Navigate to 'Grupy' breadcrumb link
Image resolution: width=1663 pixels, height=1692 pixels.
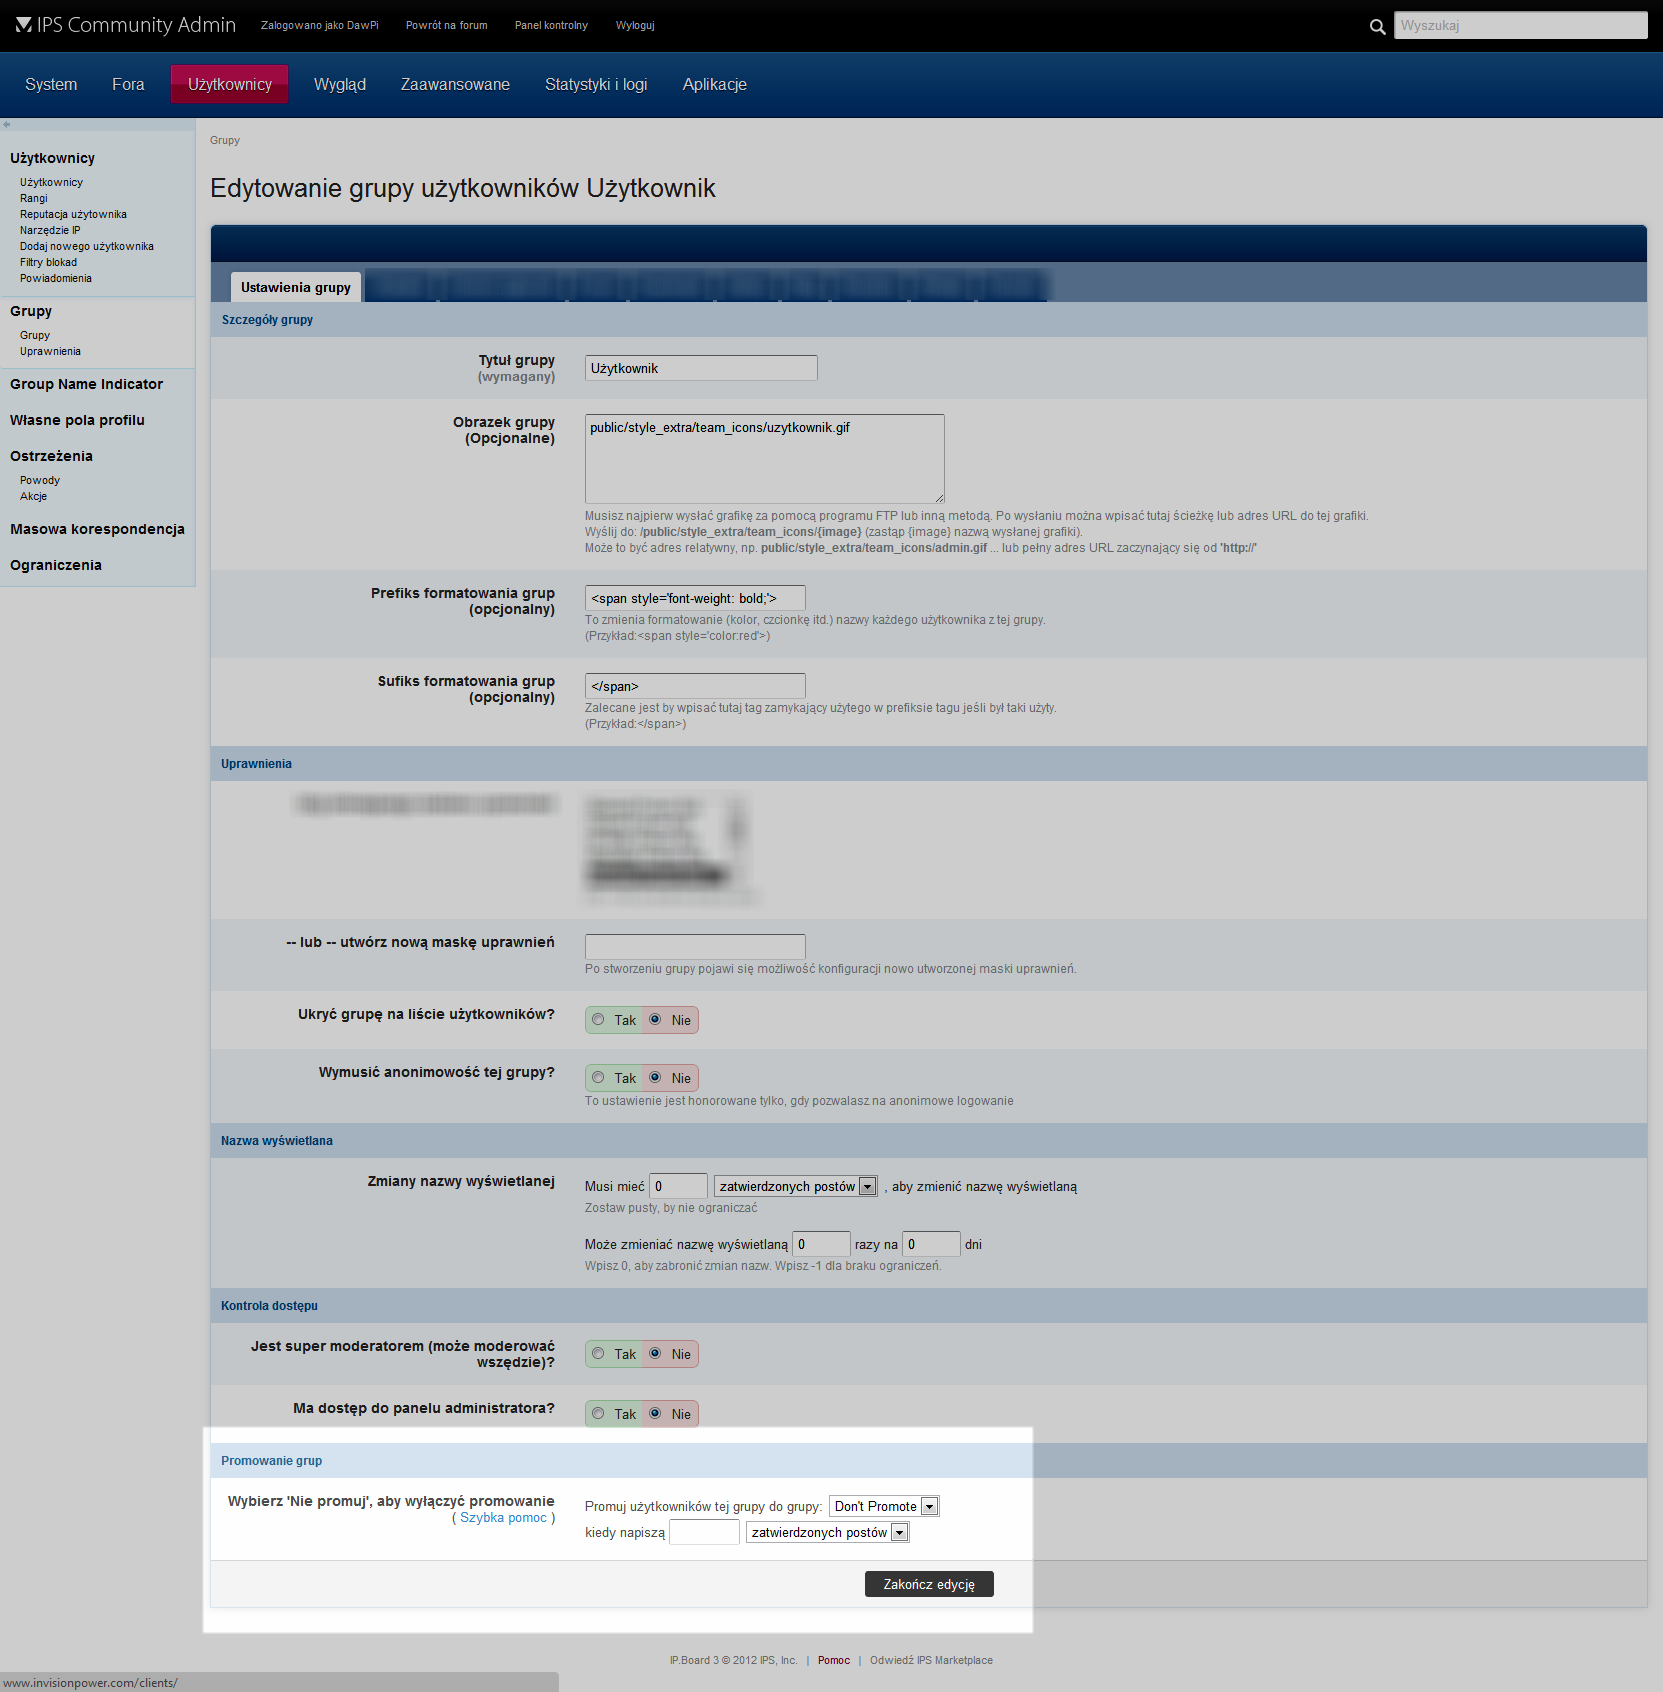click(x=224, y=140)
